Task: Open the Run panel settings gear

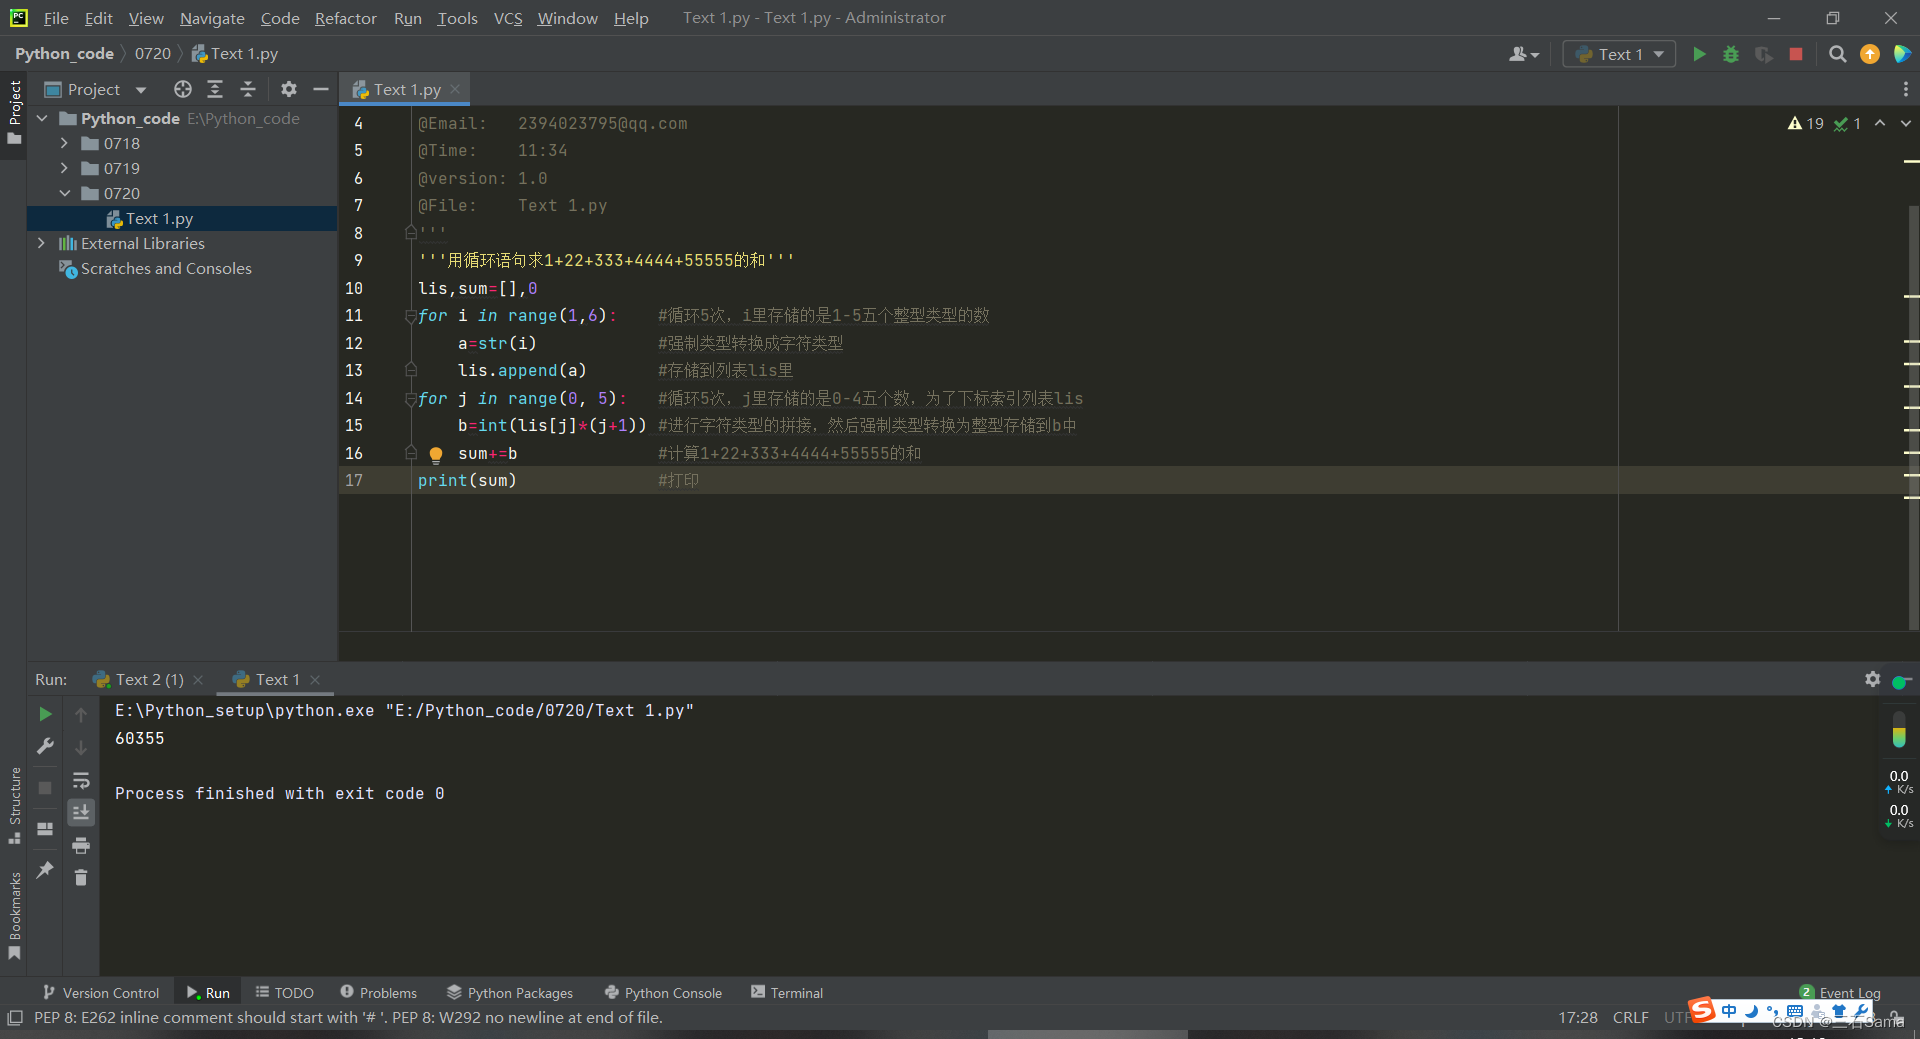Action: (x=1872, y=679)
